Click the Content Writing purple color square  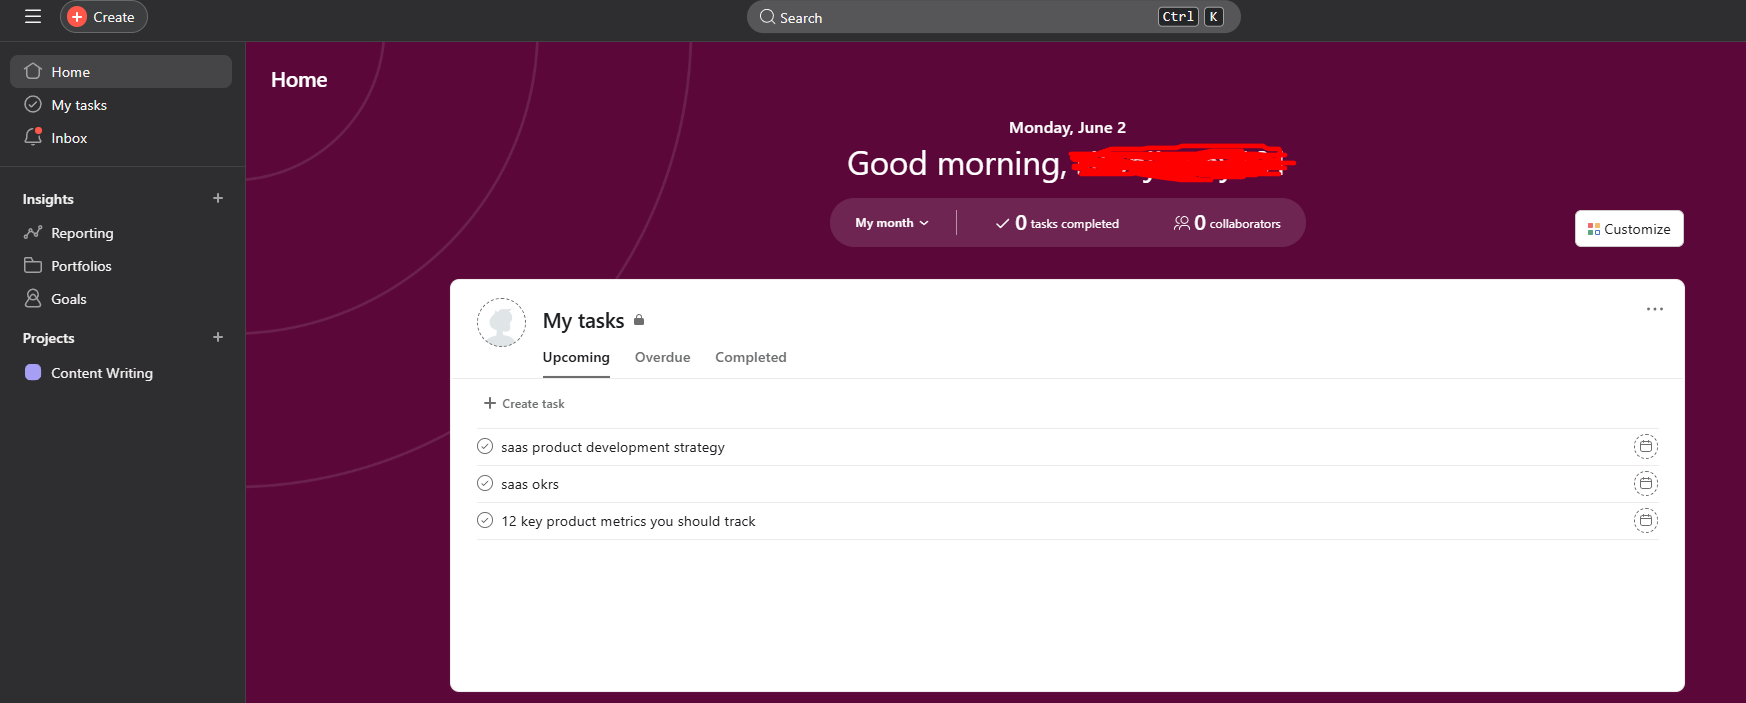(33, 372)
